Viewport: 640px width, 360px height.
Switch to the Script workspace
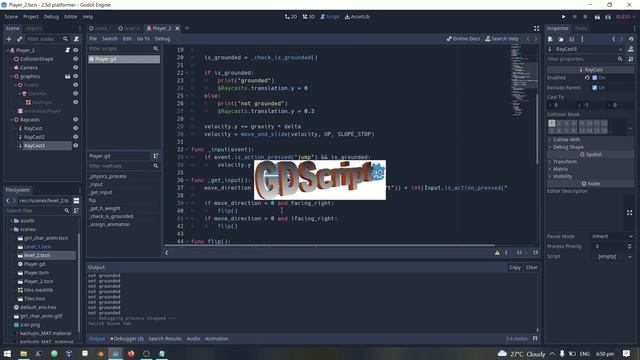(x=330, y=17)
